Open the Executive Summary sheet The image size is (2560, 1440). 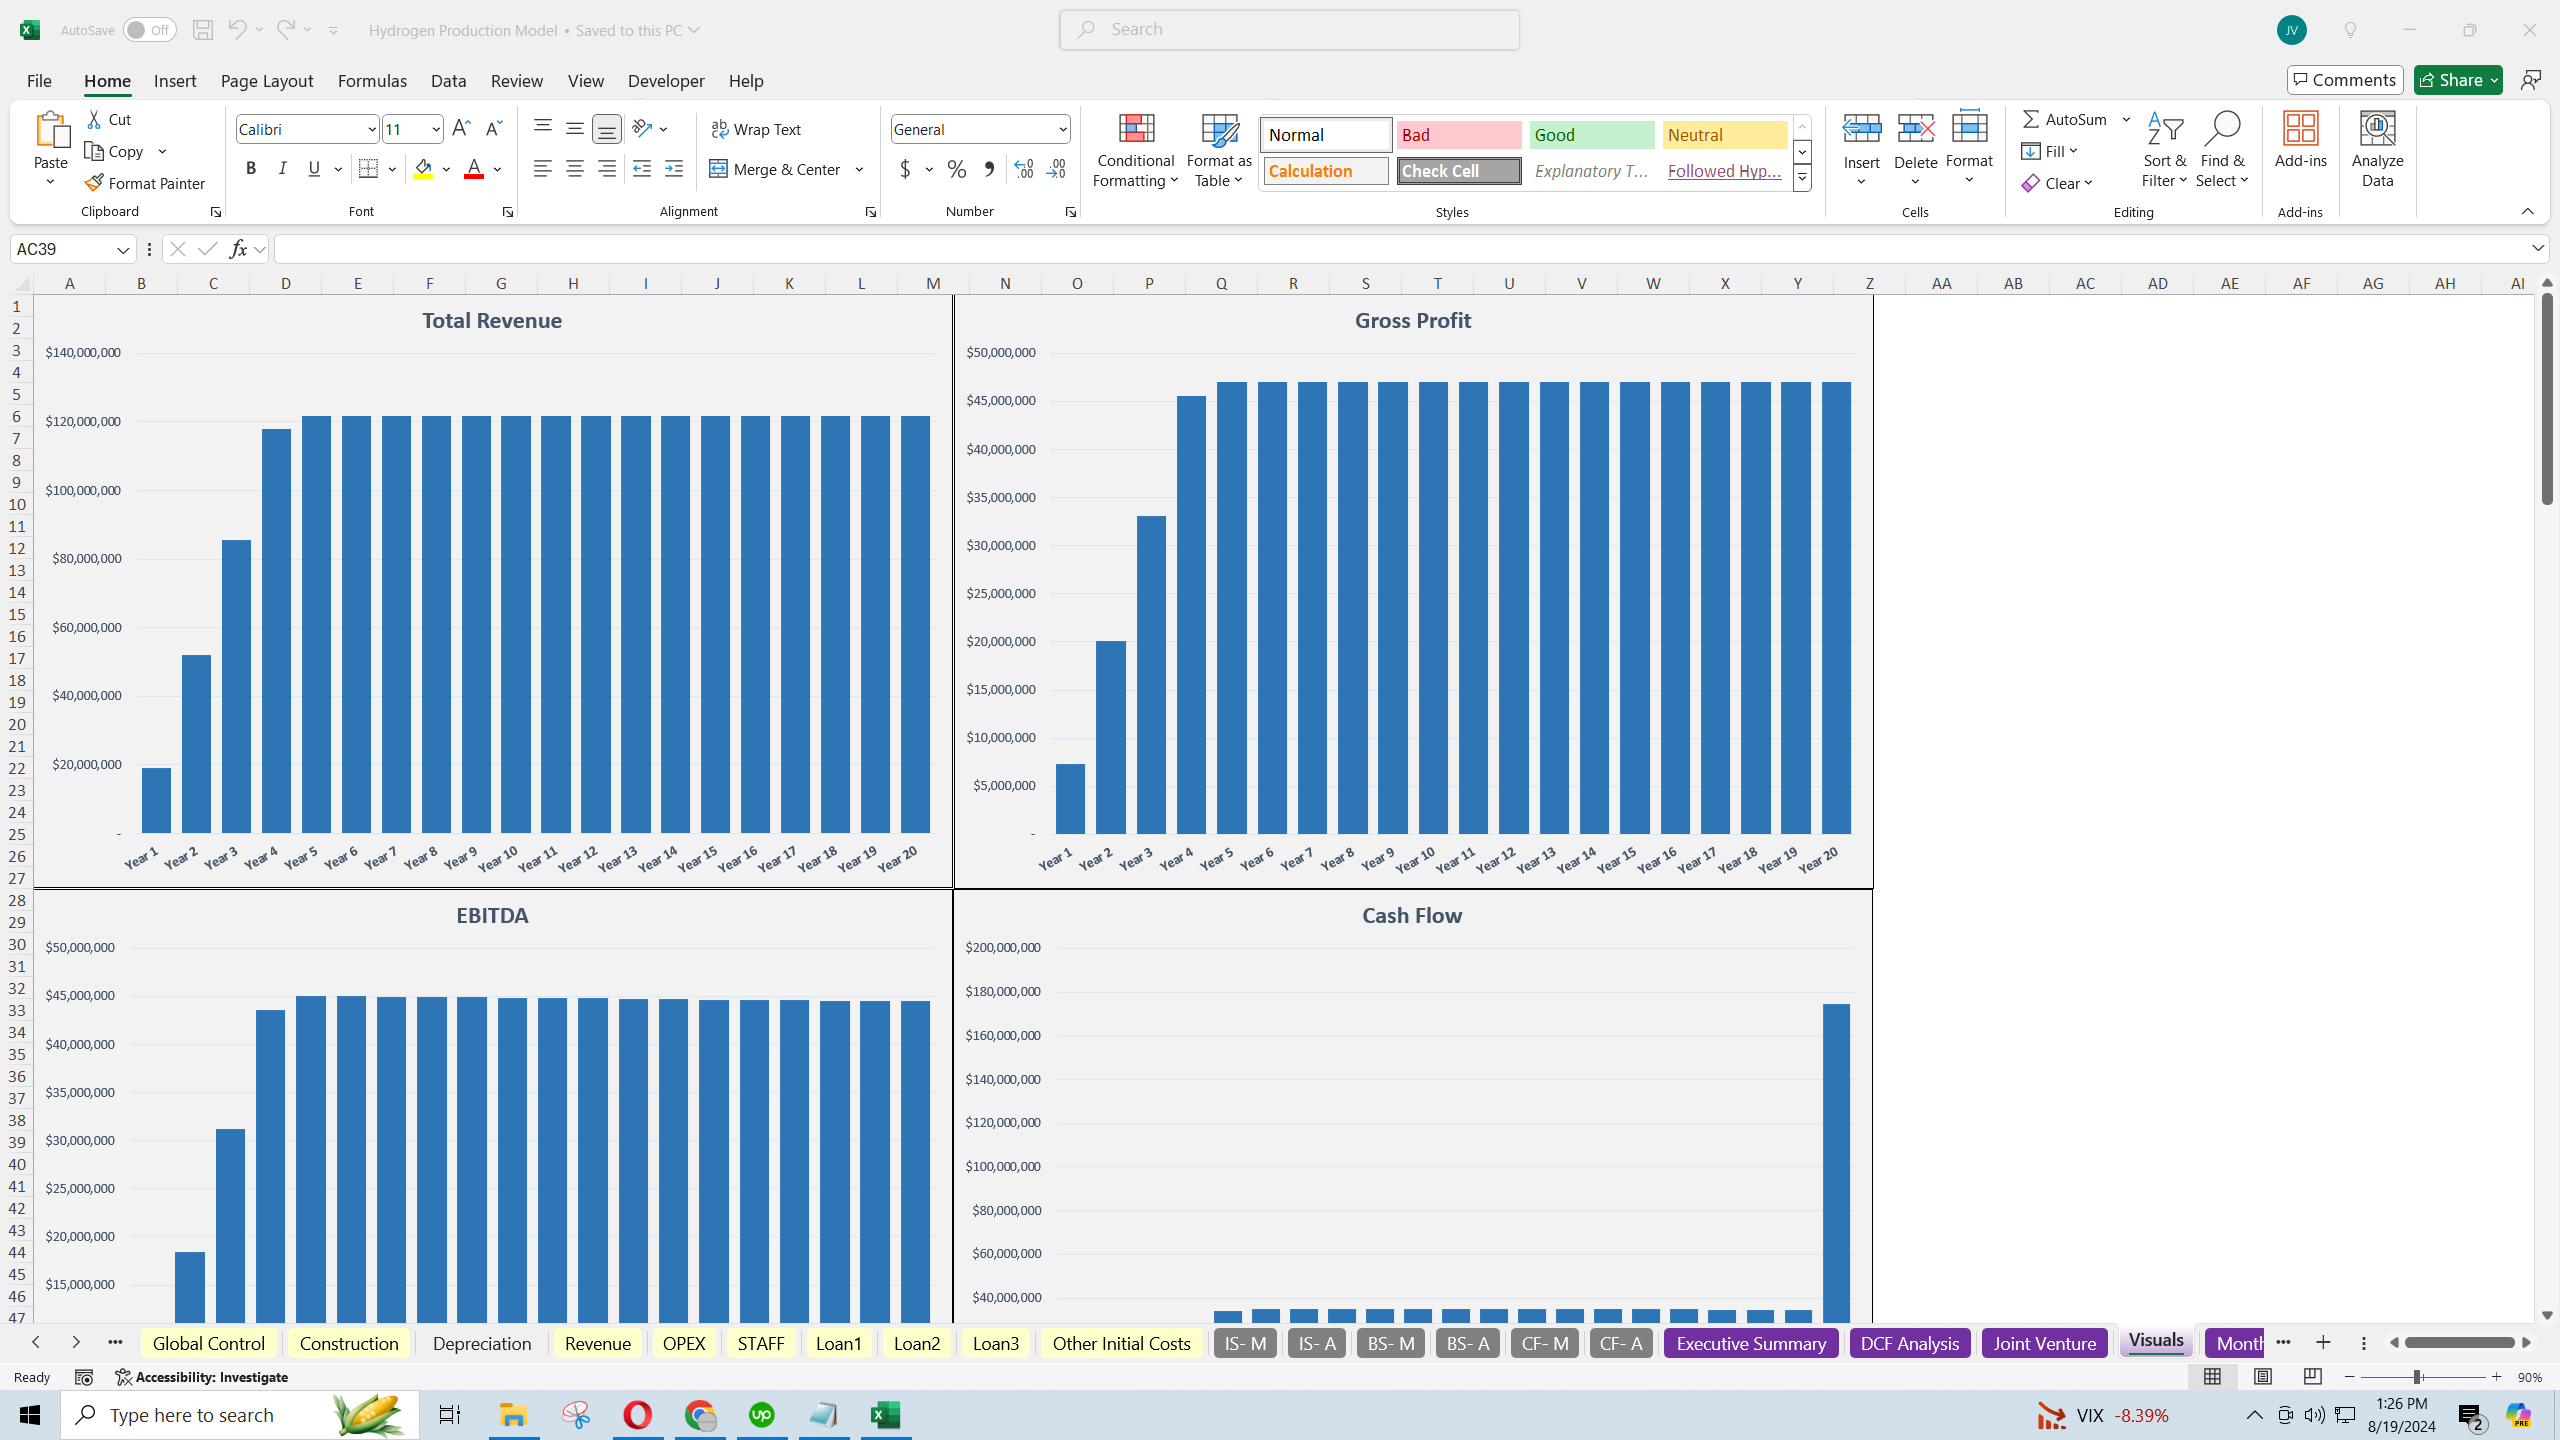[1751, 1343]
